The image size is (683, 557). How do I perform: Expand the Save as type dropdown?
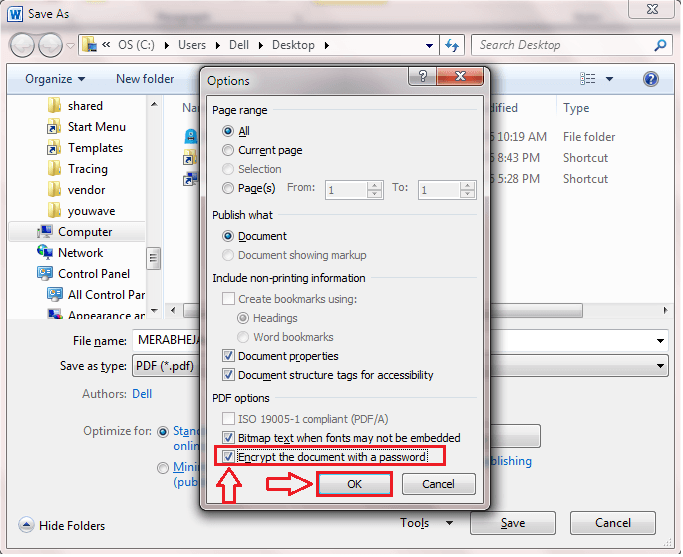point(660,366)
